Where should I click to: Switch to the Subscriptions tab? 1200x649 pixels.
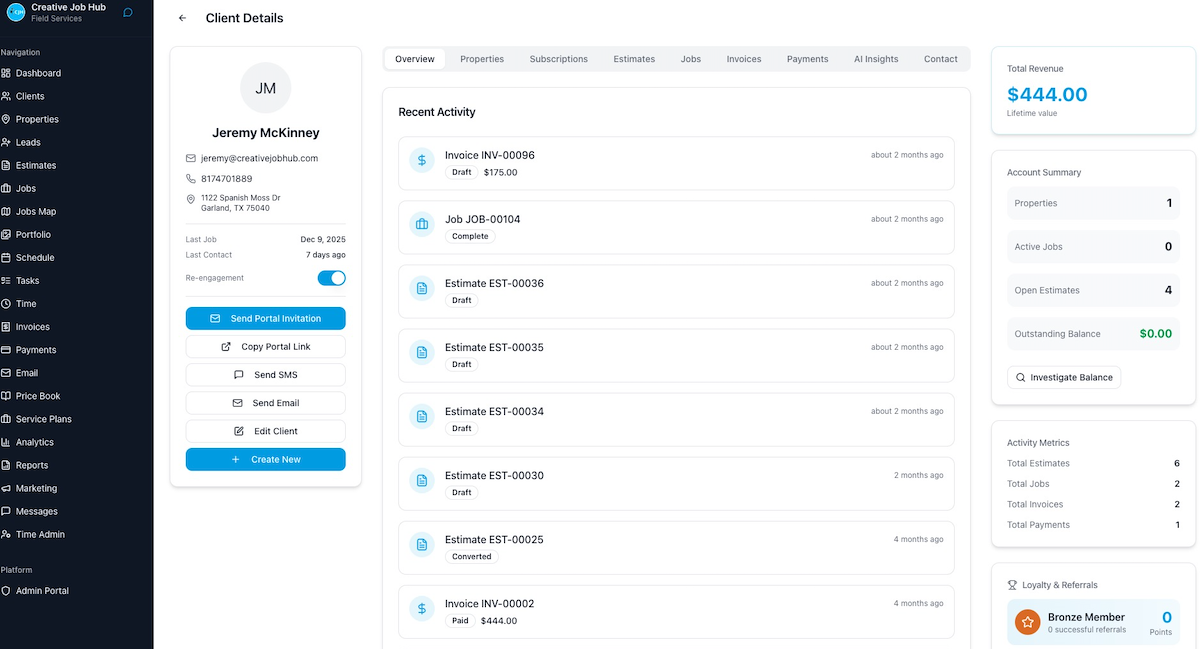558,59
